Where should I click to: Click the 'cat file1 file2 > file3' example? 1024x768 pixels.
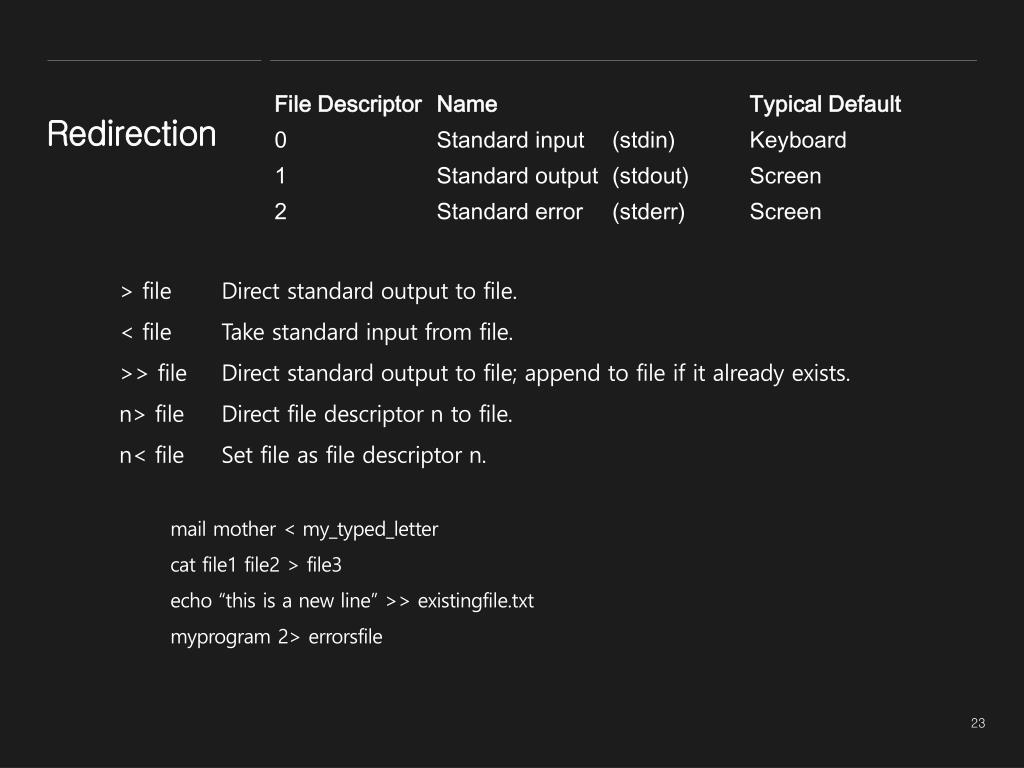coord(256,565)
